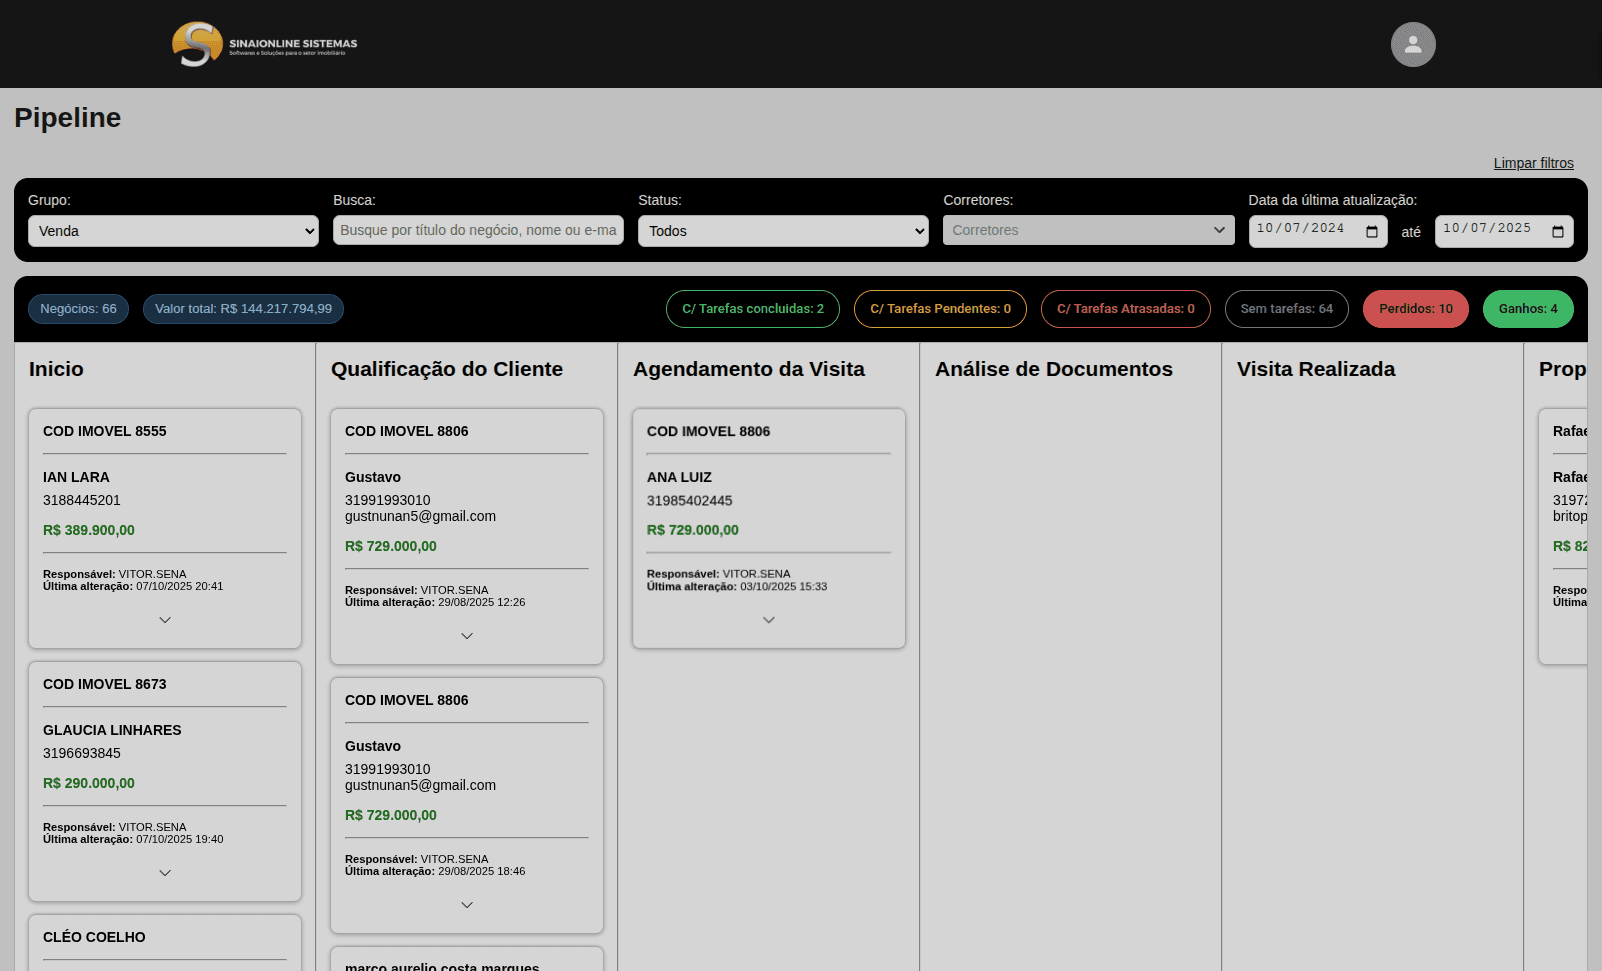Toggle the Sem tarefas: 64 filter
This screenshot has width=1602, height=971.
1286,309
